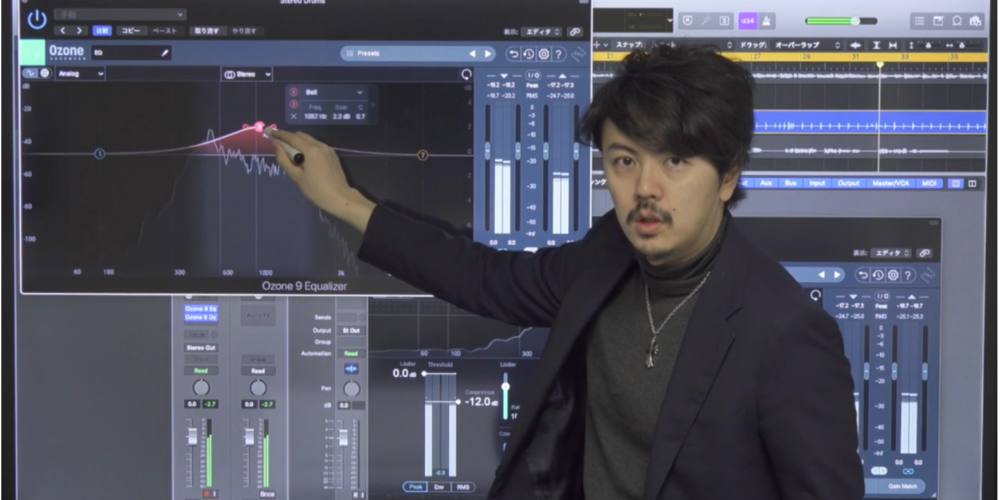Click the pencil icon to rename EQ preset
Viewport: 1000px width, 500px height.
click(x=164, y=52)
